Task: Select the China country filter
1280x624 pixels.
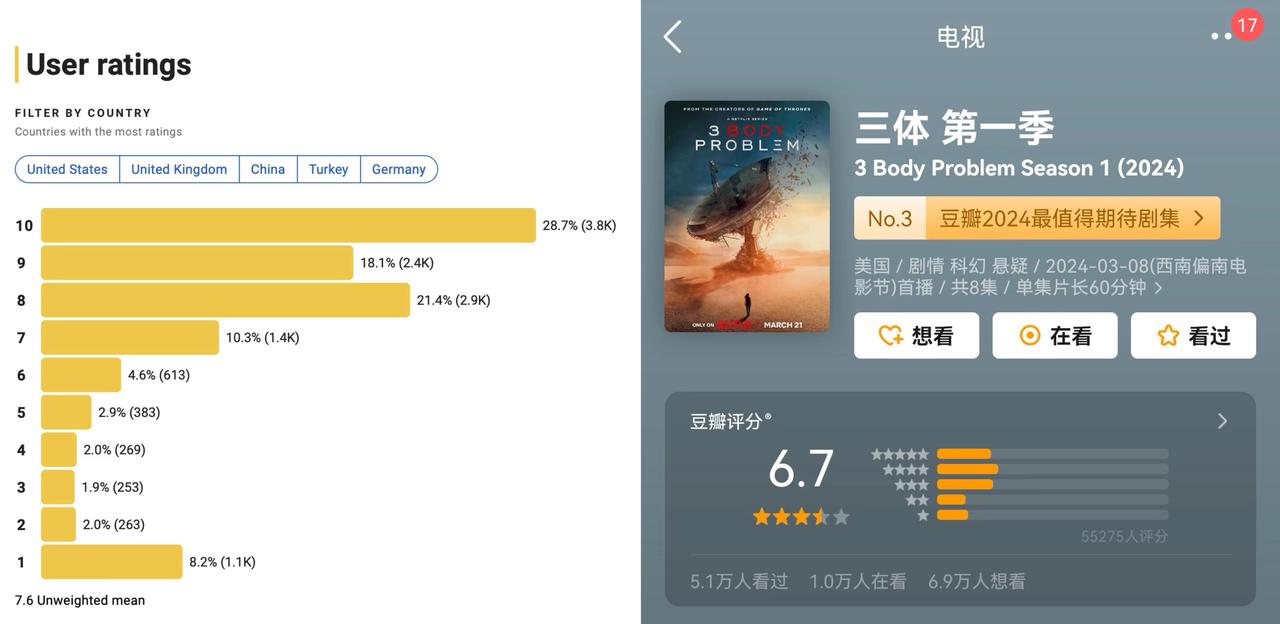Action: pos(268,169)
